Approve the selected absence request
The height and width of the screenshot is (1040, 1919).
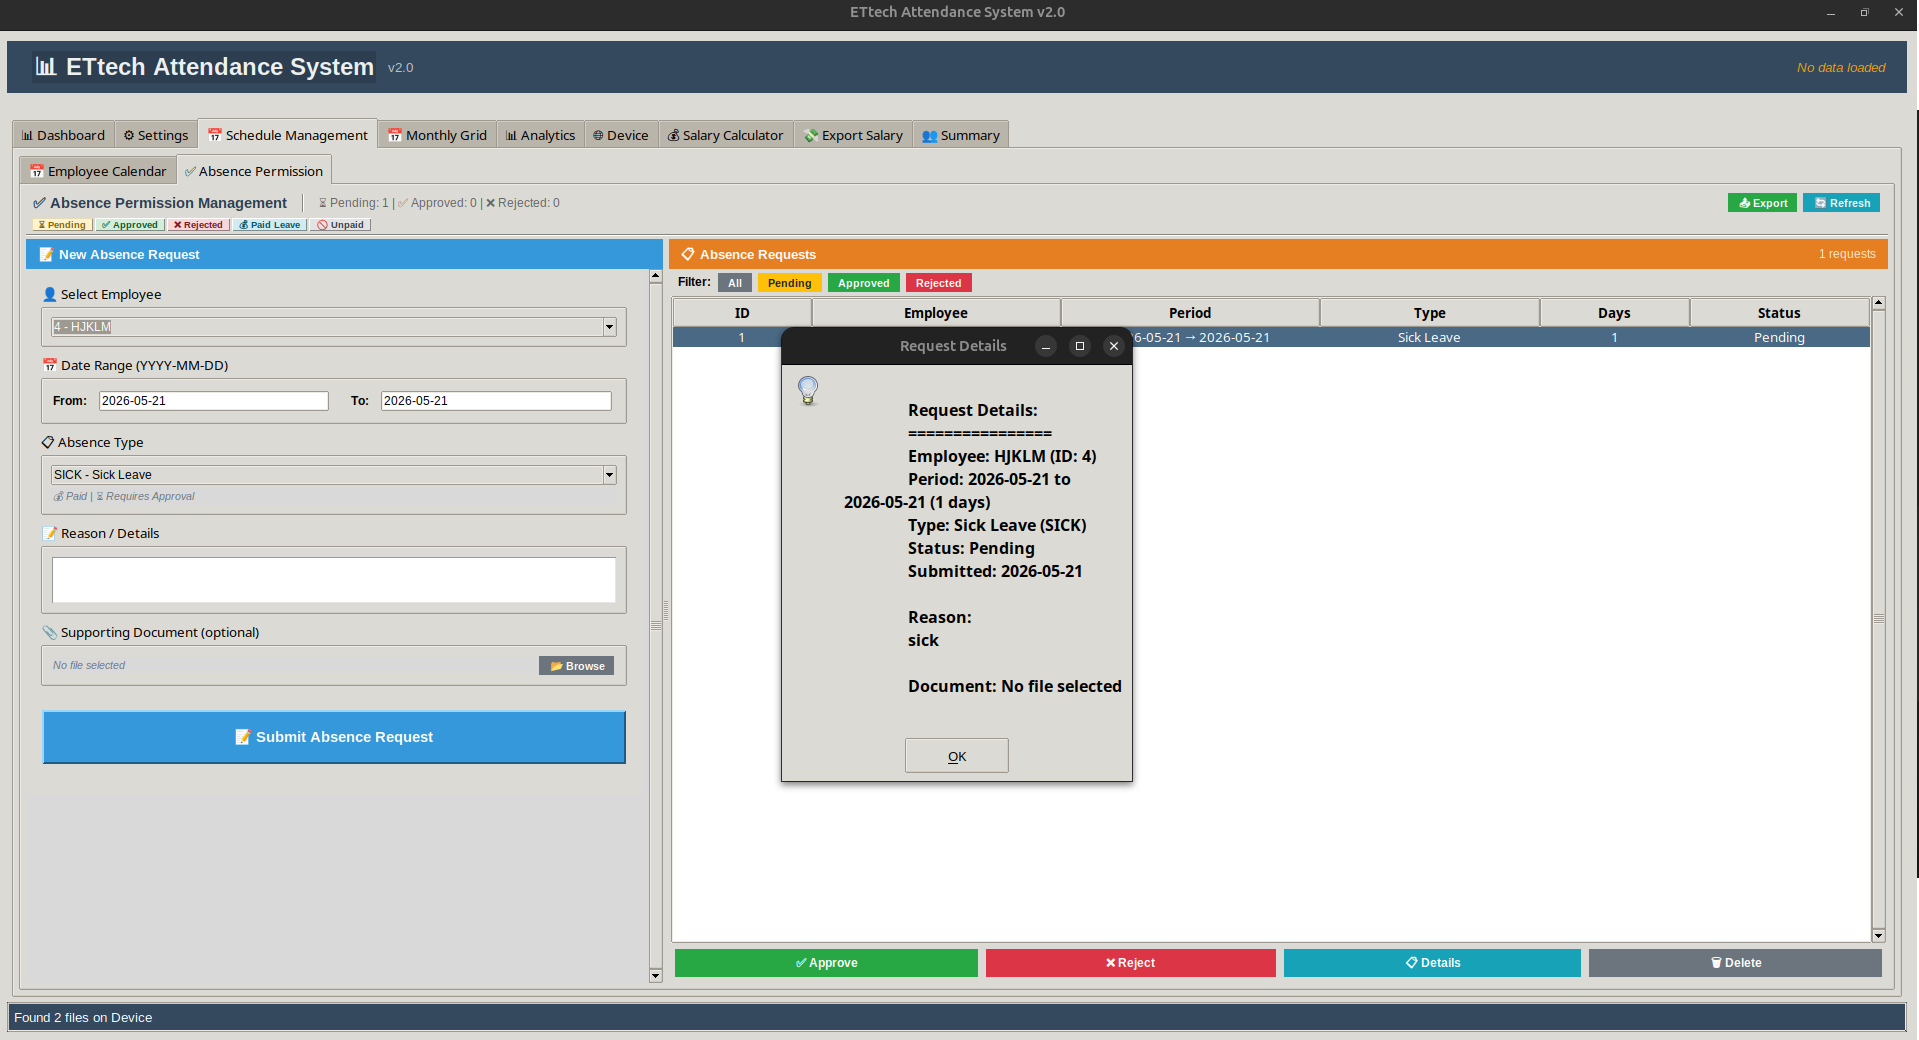pyautogui.click(x=826, y=963)
